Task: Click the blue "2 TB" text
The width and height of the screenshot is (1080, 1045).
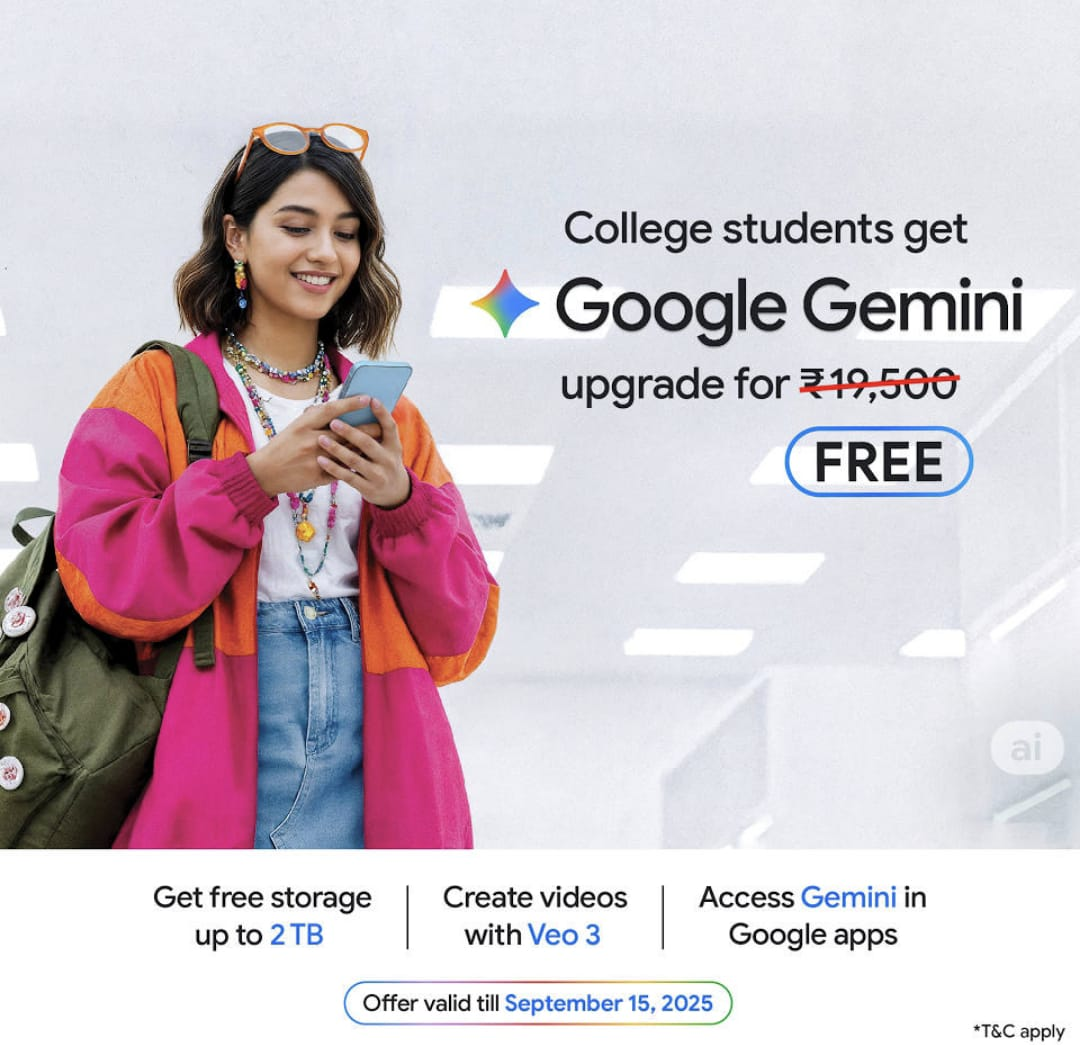Action: (x=296, y=935)
